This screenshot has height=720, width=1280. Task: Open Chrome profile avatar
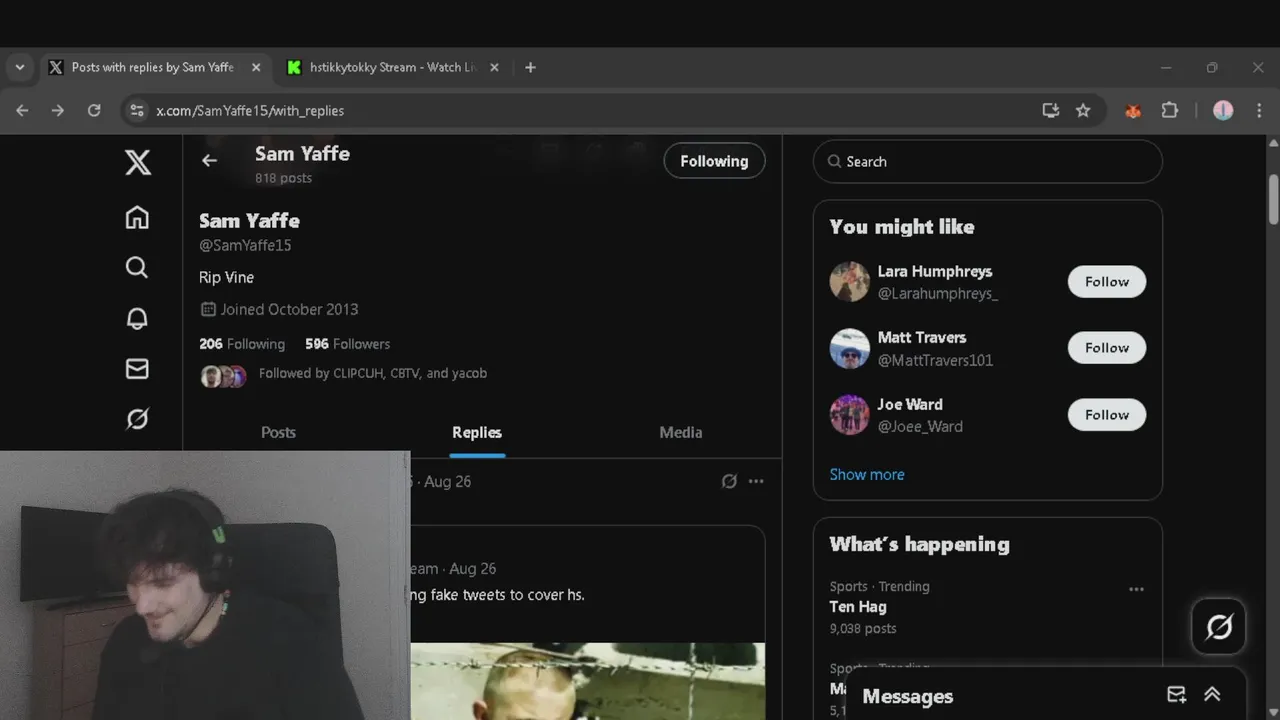(1223, 111)
